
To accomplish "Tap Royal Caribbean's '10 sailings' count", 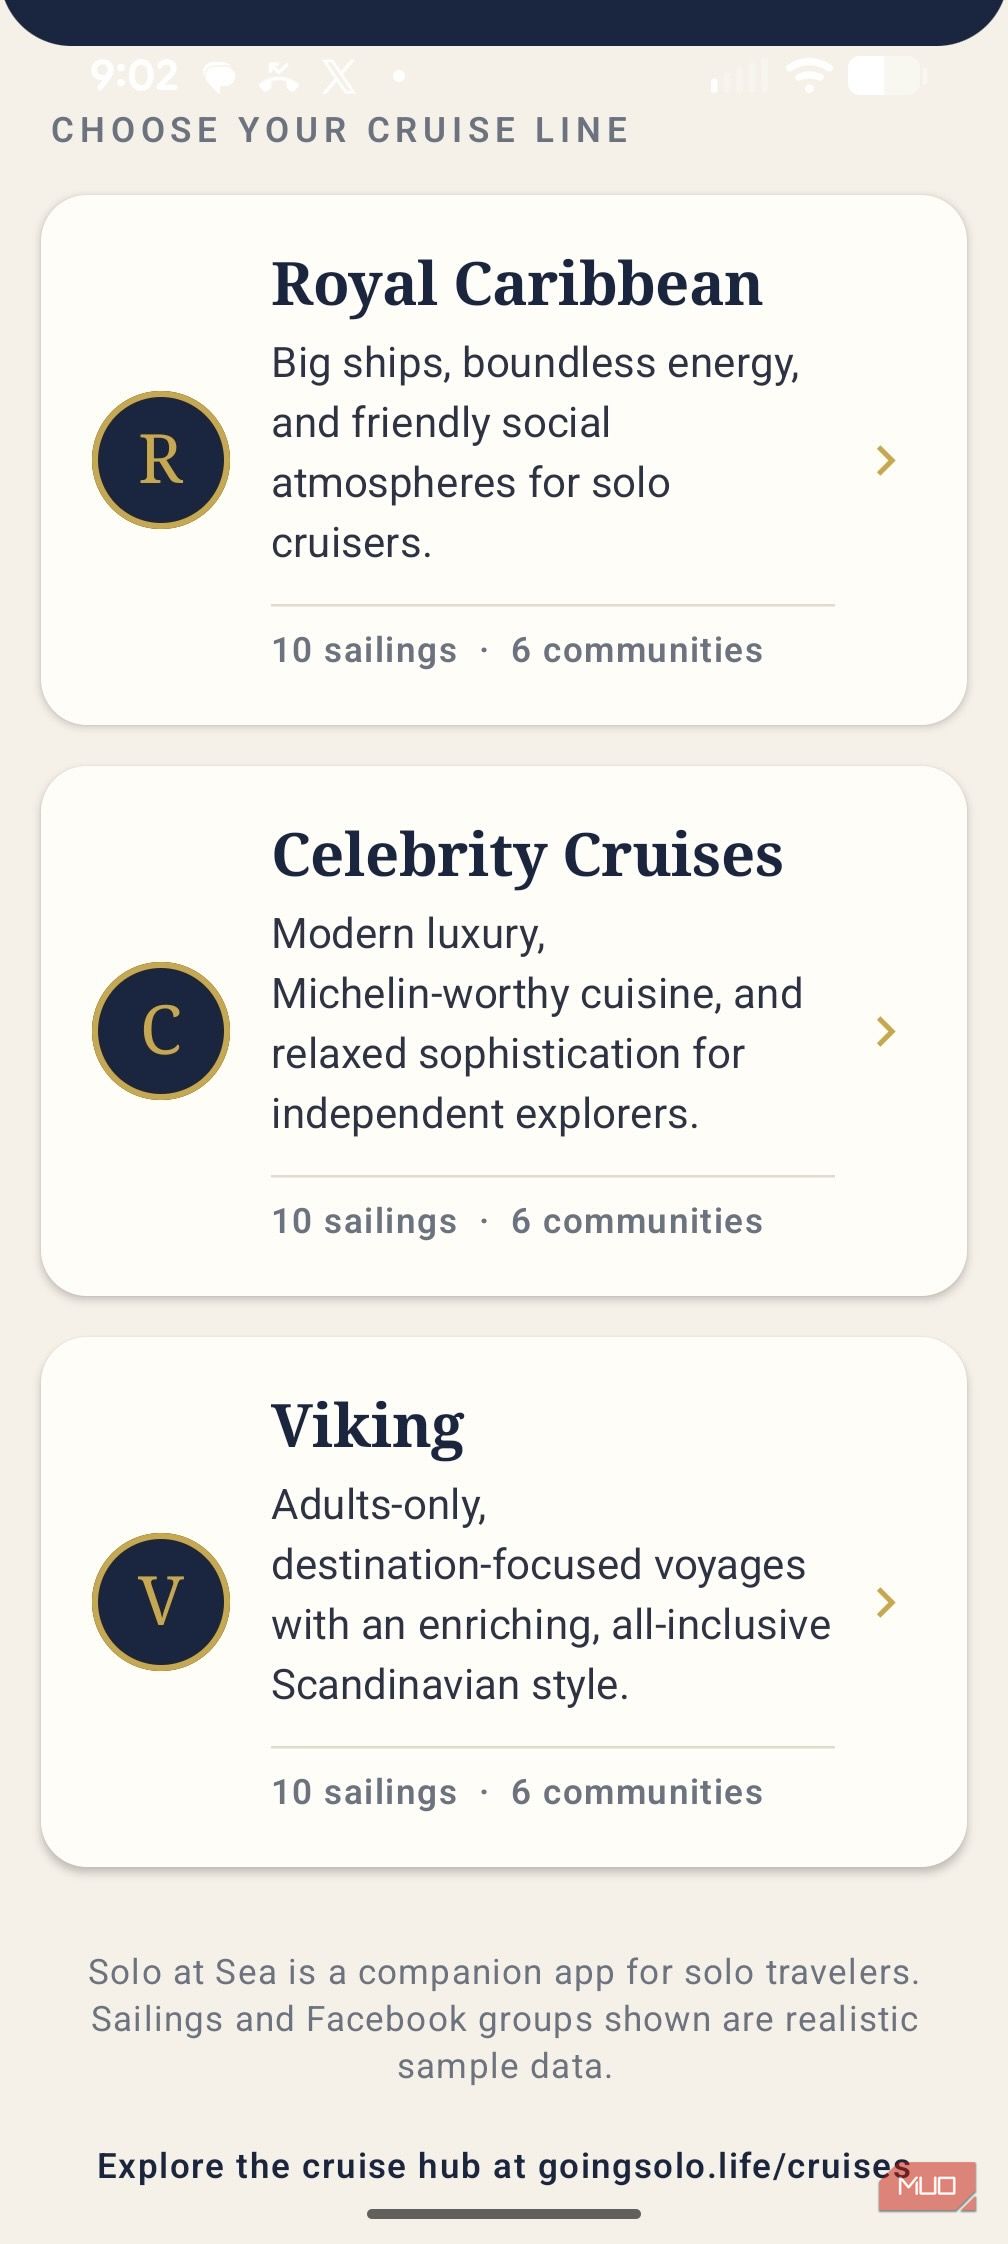I will point(365,650).
